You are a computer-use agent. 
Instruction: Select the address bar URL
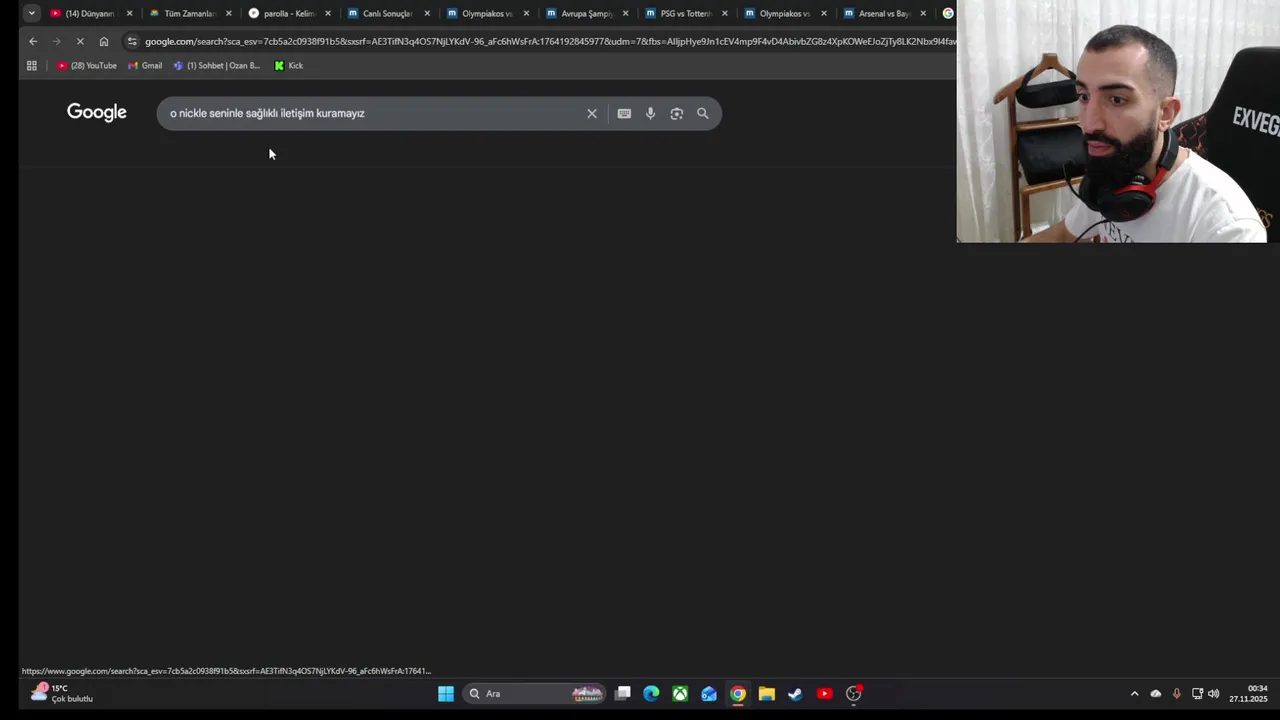550,41
